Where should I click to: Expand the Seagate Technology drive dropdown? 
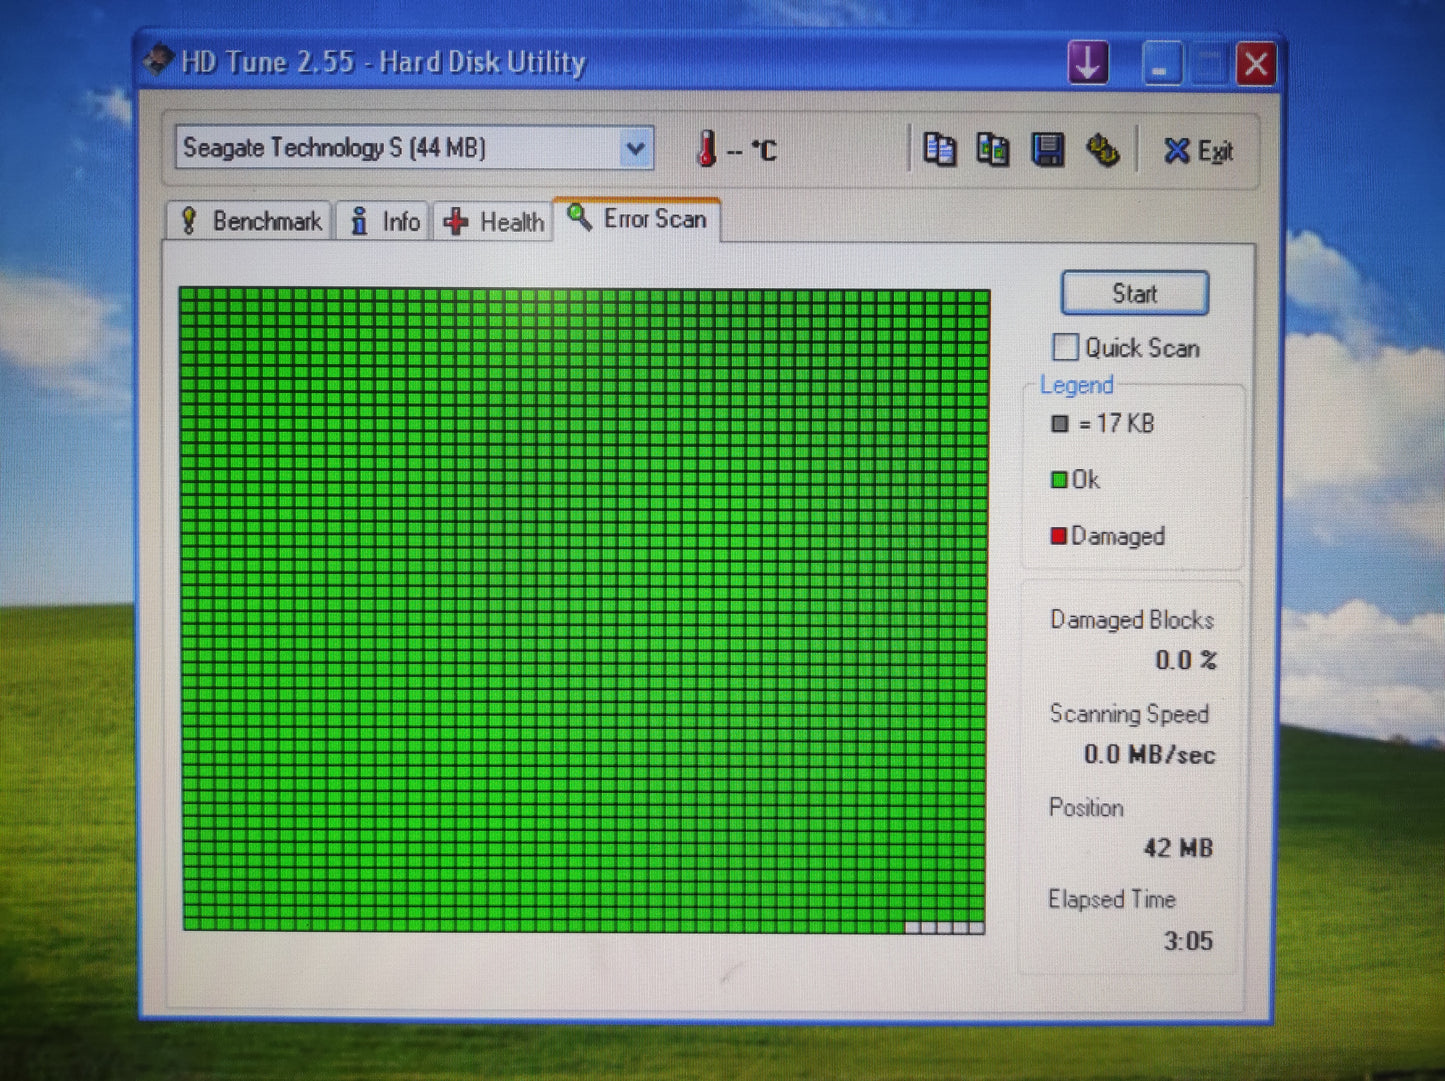(x=634, y=149)
